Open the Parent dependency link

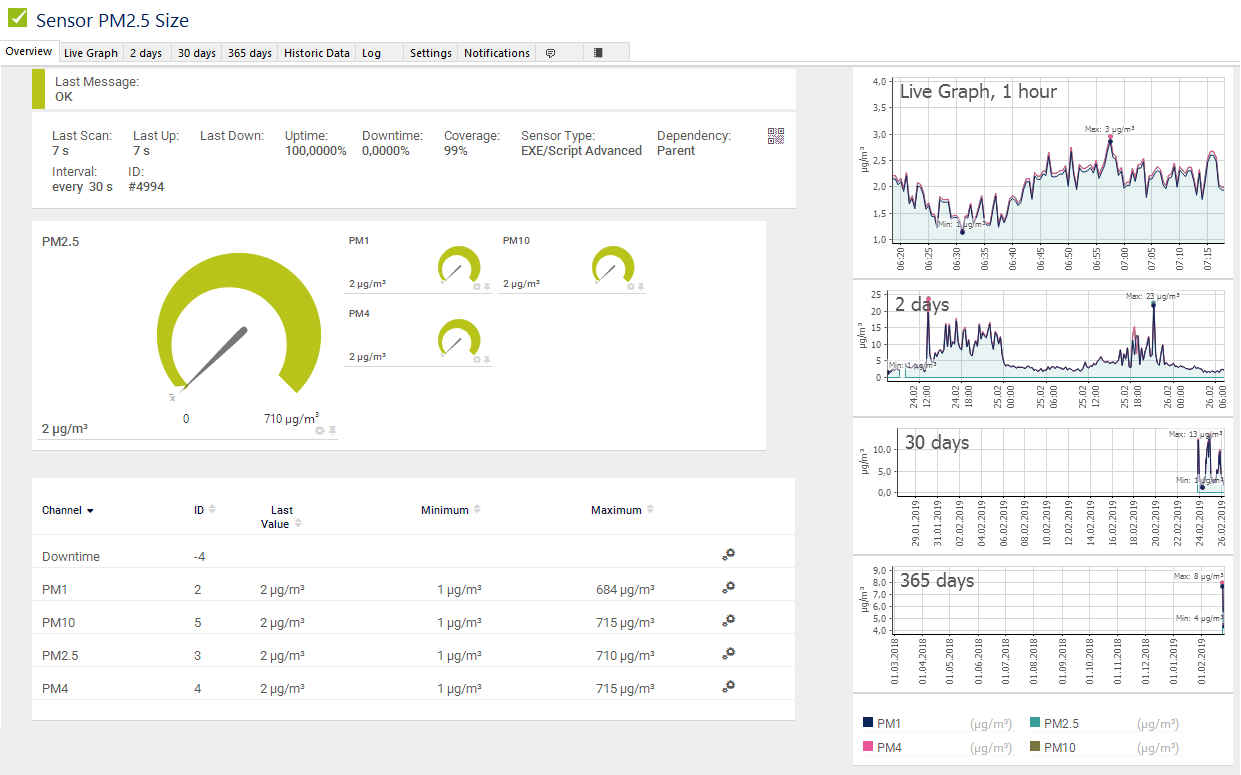pyautogui.click(x=676, y=151)
